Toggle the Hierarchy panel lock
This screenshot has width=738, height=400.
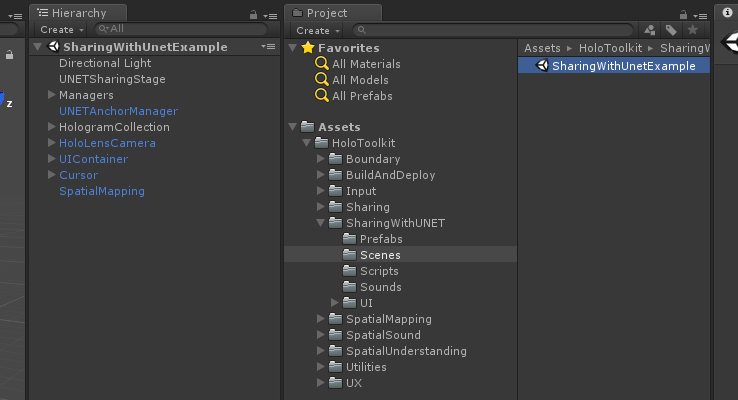(x=253, y=15)
